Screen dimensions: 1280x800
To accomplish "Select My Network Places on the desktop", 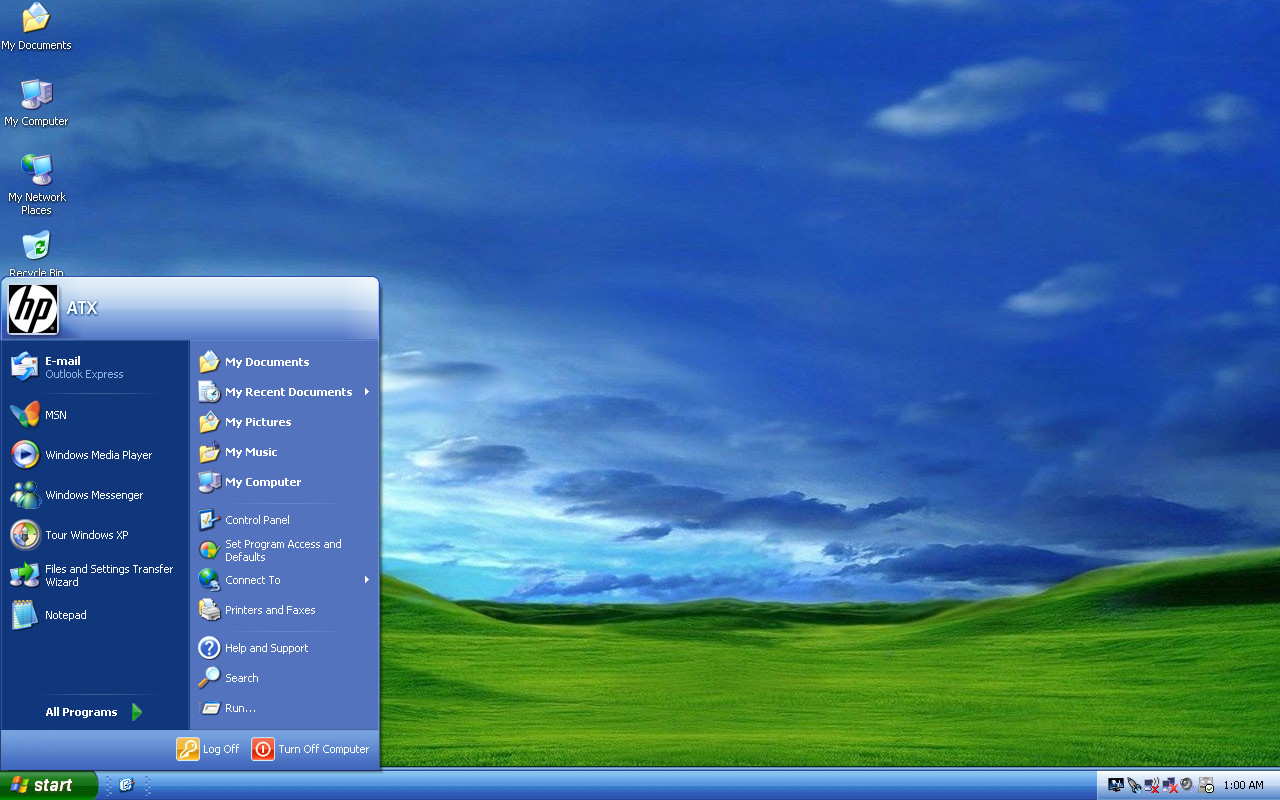I will tap(36, 185).
